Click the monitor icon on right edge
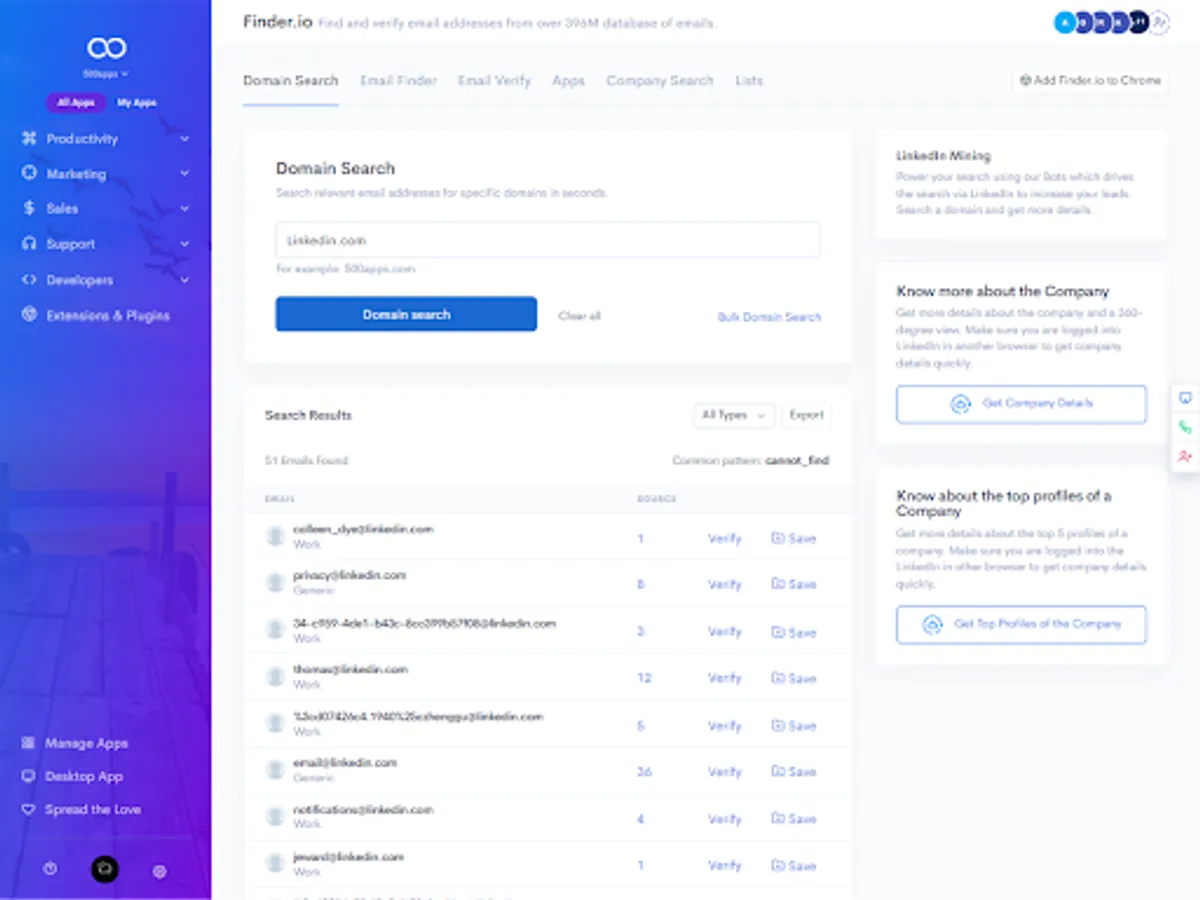Image resolution: width=1200 pixels, height=900 pixels. (x=1185, y=398)
